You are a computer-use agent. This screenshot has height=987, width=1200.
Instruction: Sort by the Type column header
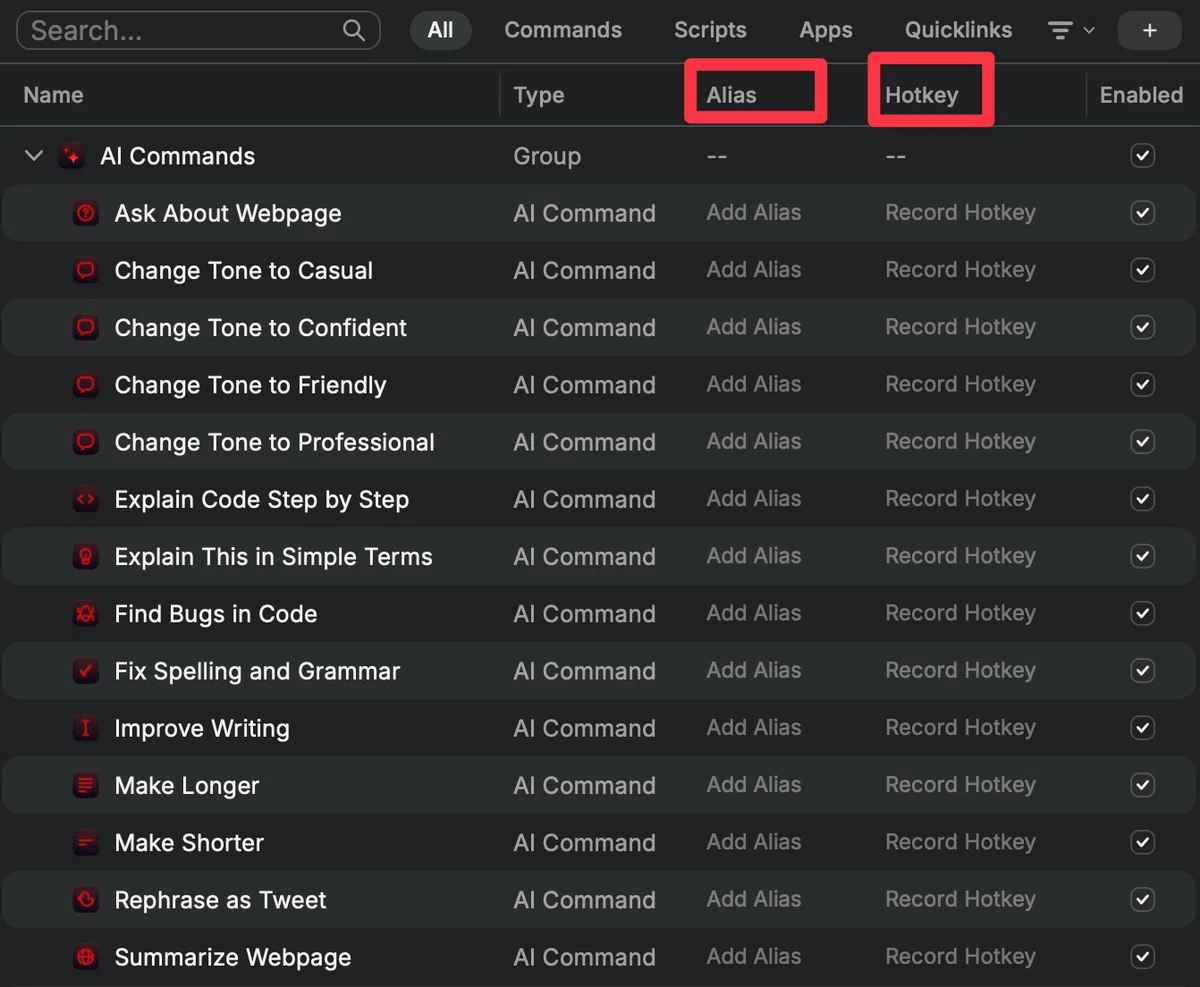click(539, 95)
